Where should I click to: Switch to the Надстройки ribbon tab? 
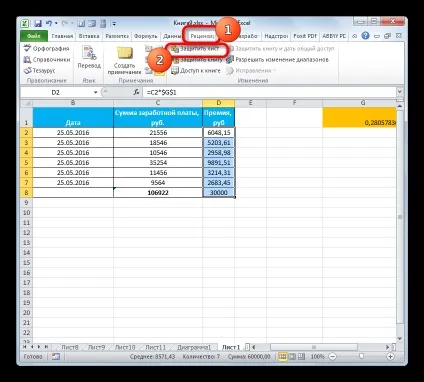[x=276, y=36]
